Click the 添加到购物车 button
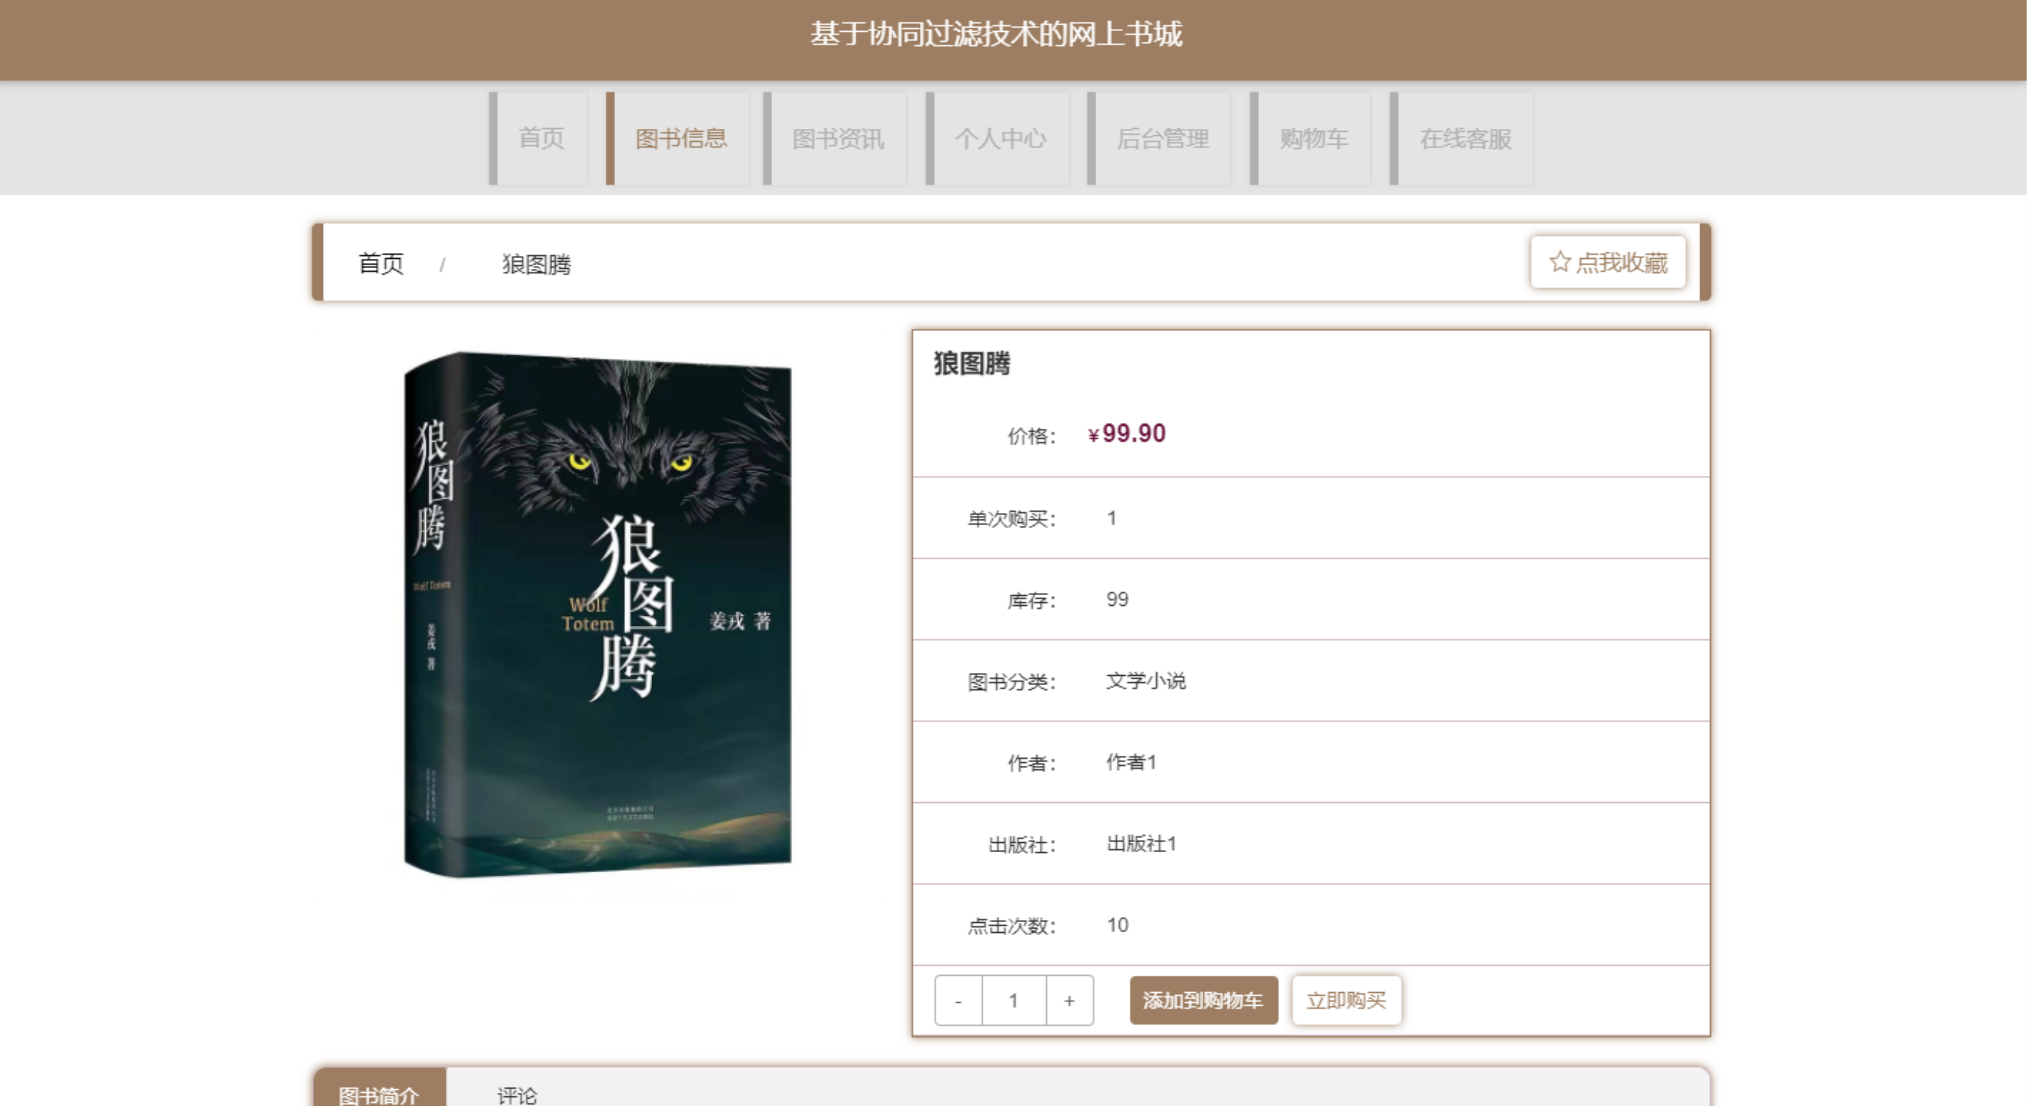Viewport: 2027px width, 1109px height. 1203,1000
